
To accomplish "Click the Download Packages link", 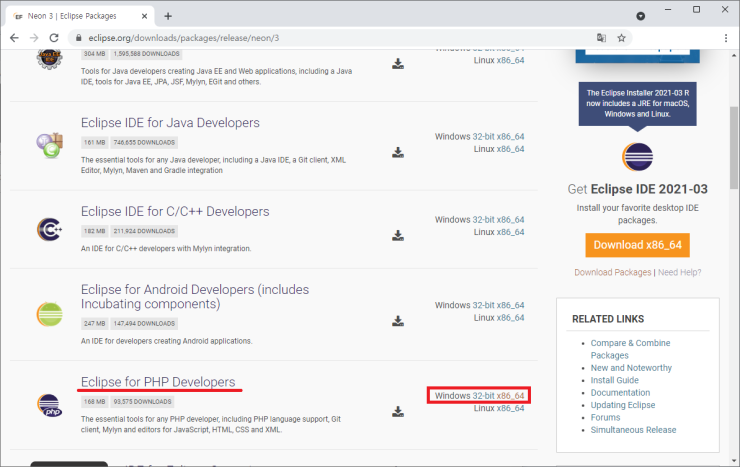I will (612, 272).
